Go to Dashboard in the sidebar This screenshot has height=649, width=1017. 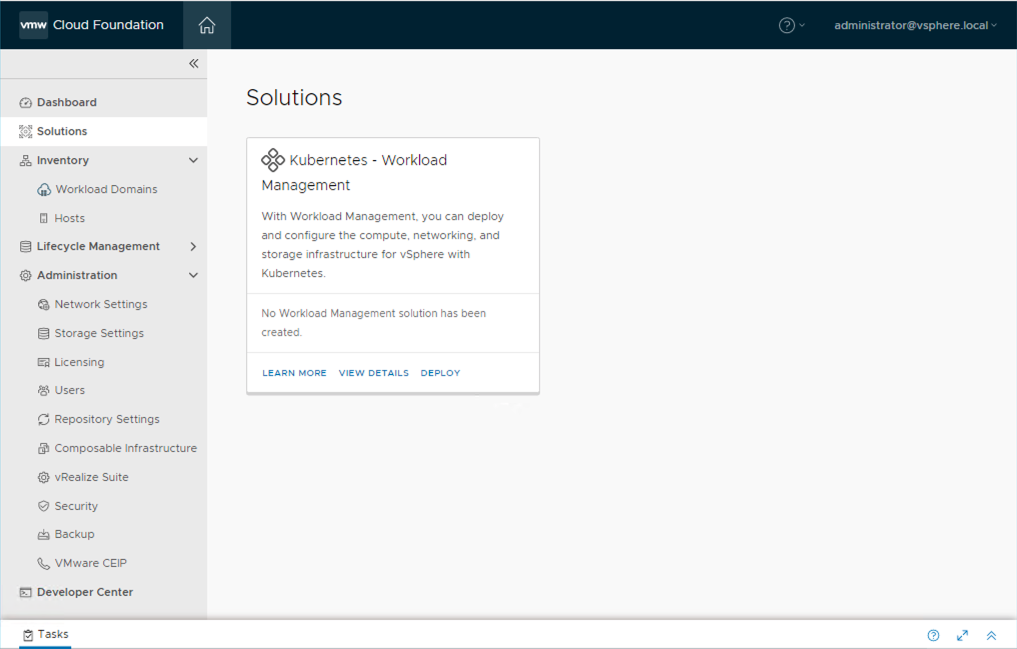pos(66,102)
